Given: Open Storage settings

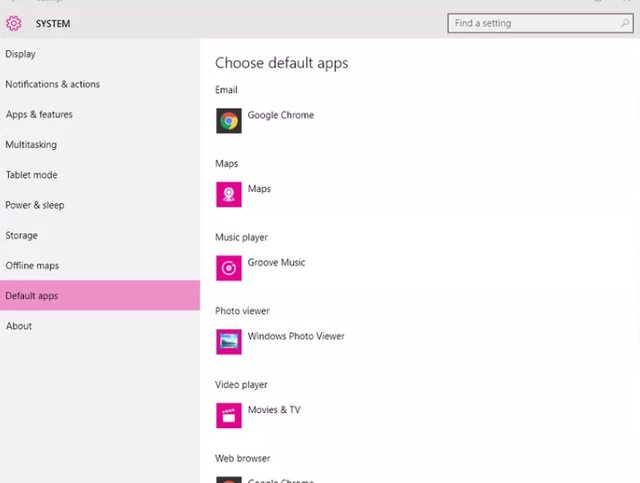Looking at the screenshot, I should pos(100,235).
